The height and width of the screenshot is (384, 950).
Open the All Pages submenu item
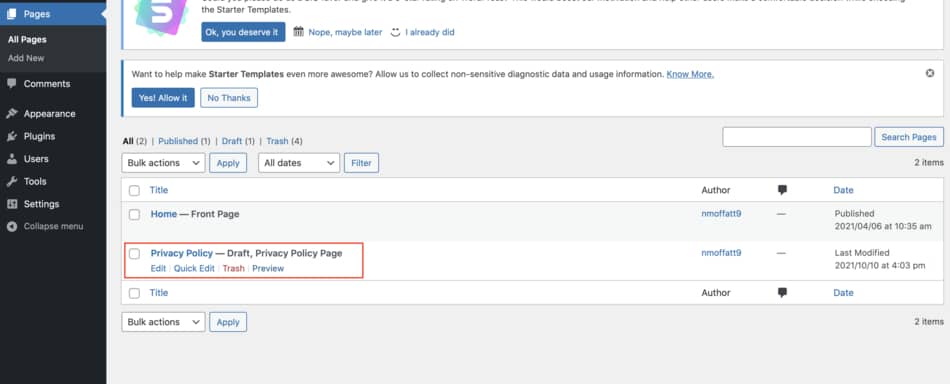(x=27, y=39)
